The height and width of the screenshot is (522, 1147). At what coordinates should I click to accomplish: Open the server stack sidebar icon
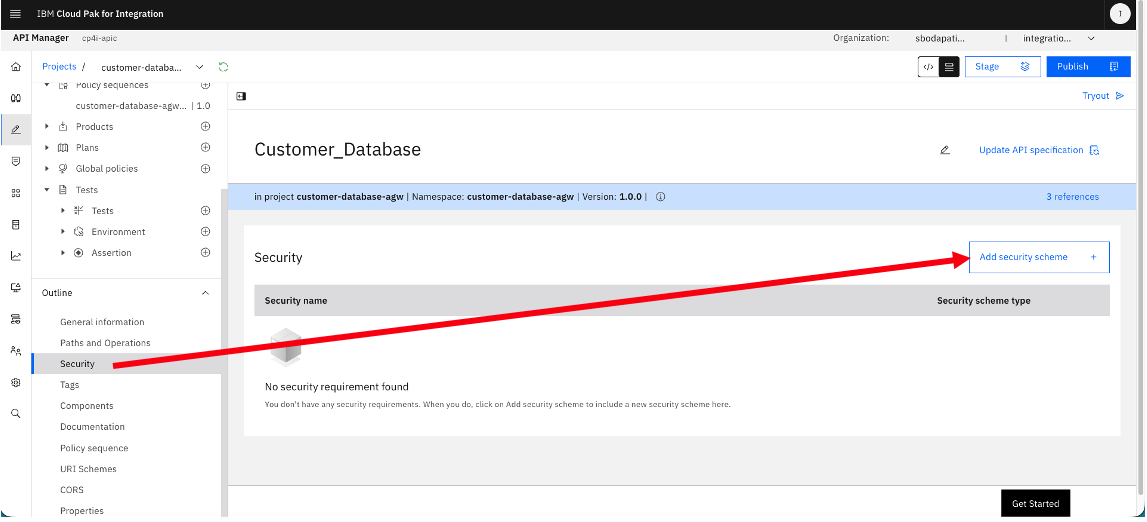click(16, 319)
